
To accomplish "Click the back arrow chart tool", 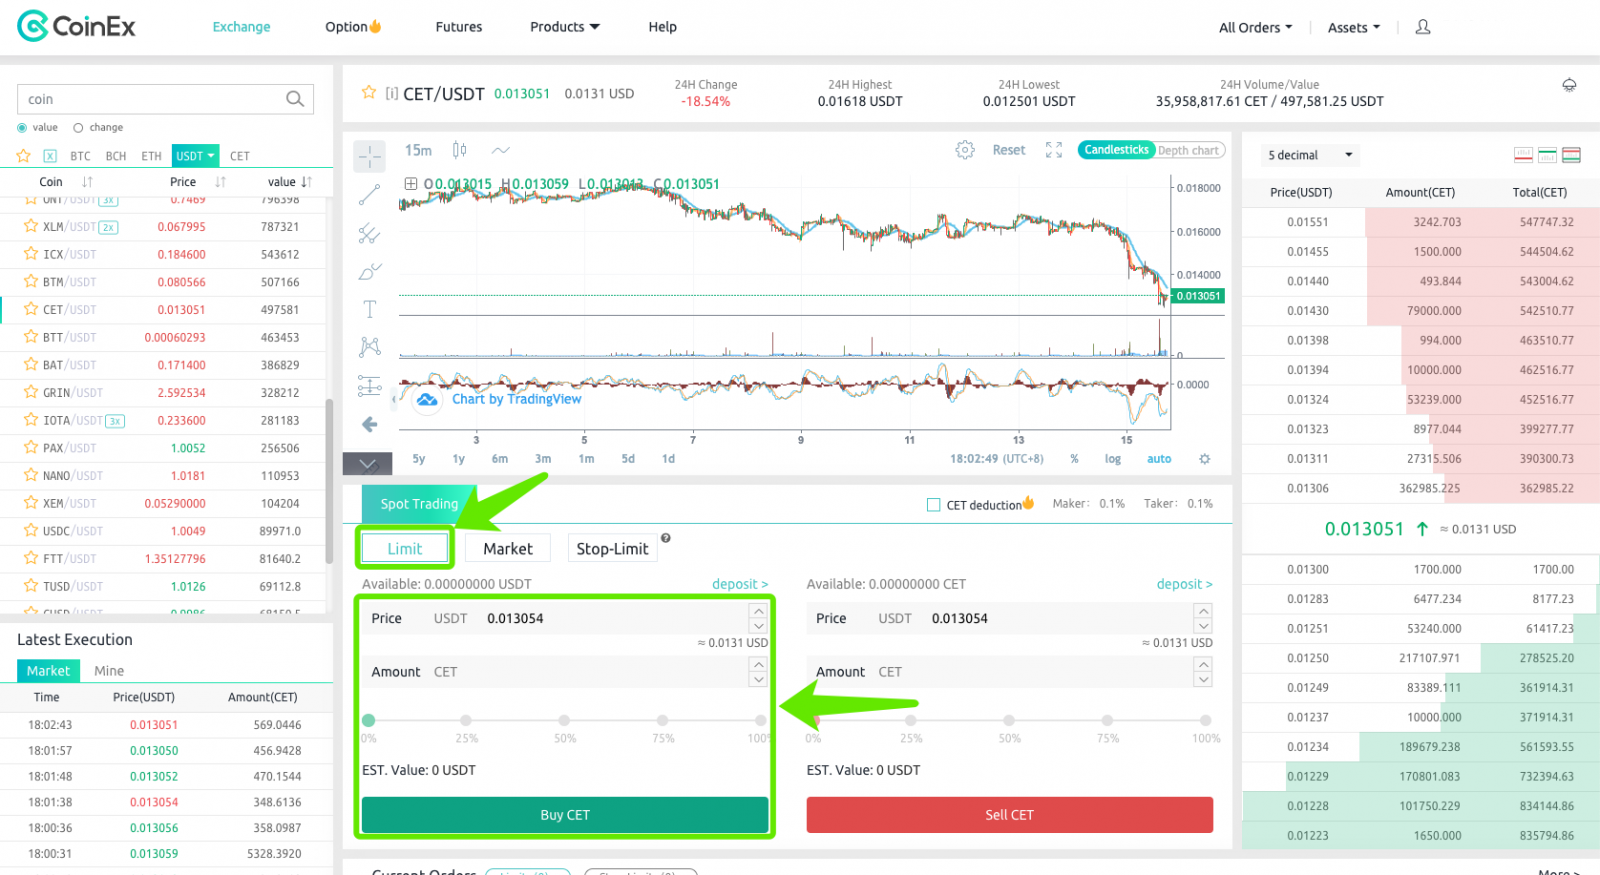I will click(370, 424).
